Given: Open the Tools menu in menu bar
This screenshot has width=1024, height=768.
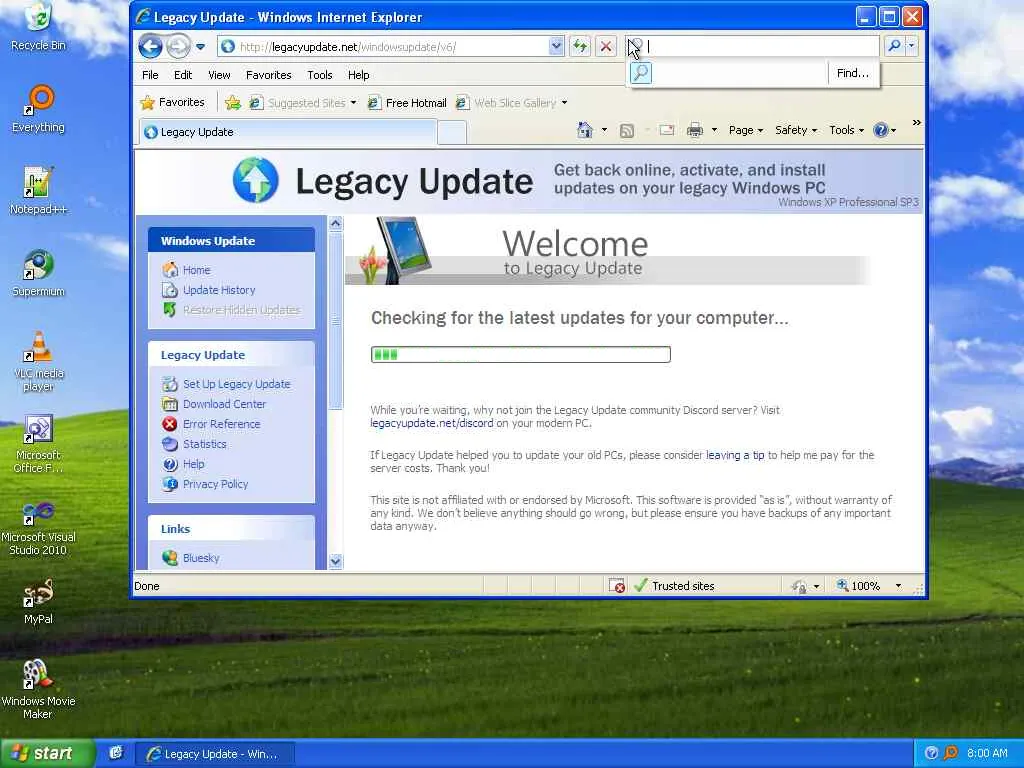Looking at the screenshot, I should tap(320, 75).
